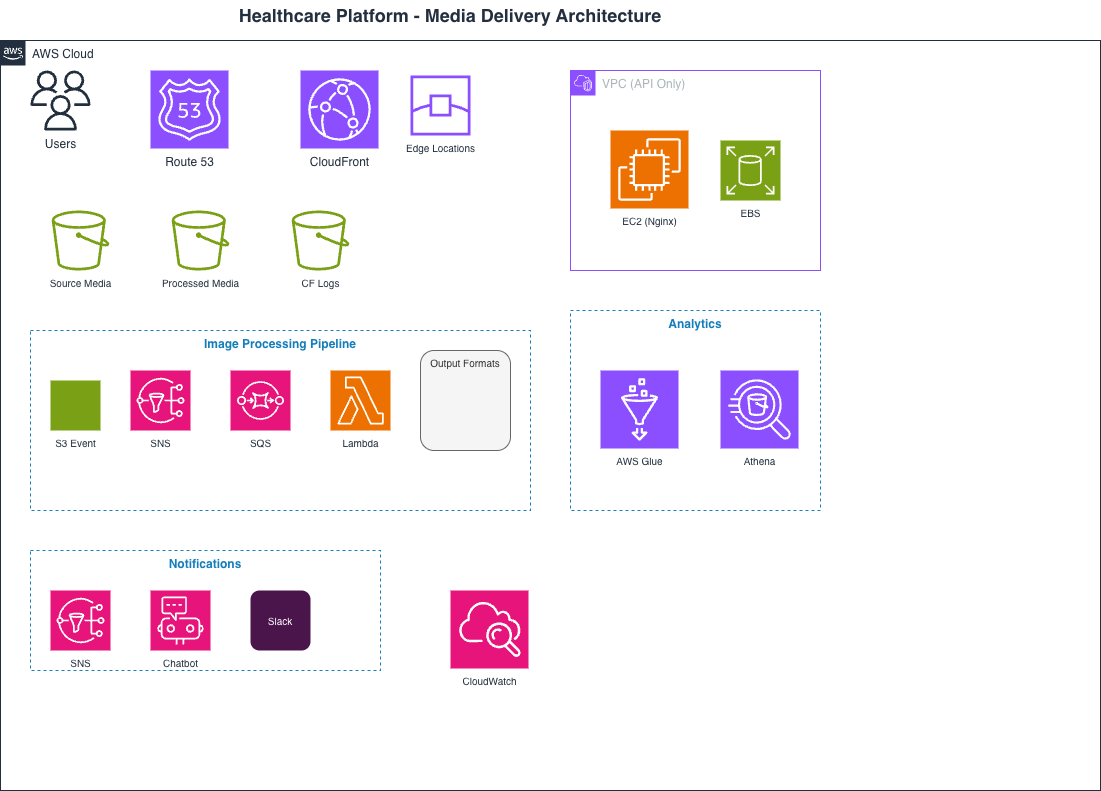Click the dark purple Slack box
This screenshot has height=791, width=1101.
click(280, 620)
